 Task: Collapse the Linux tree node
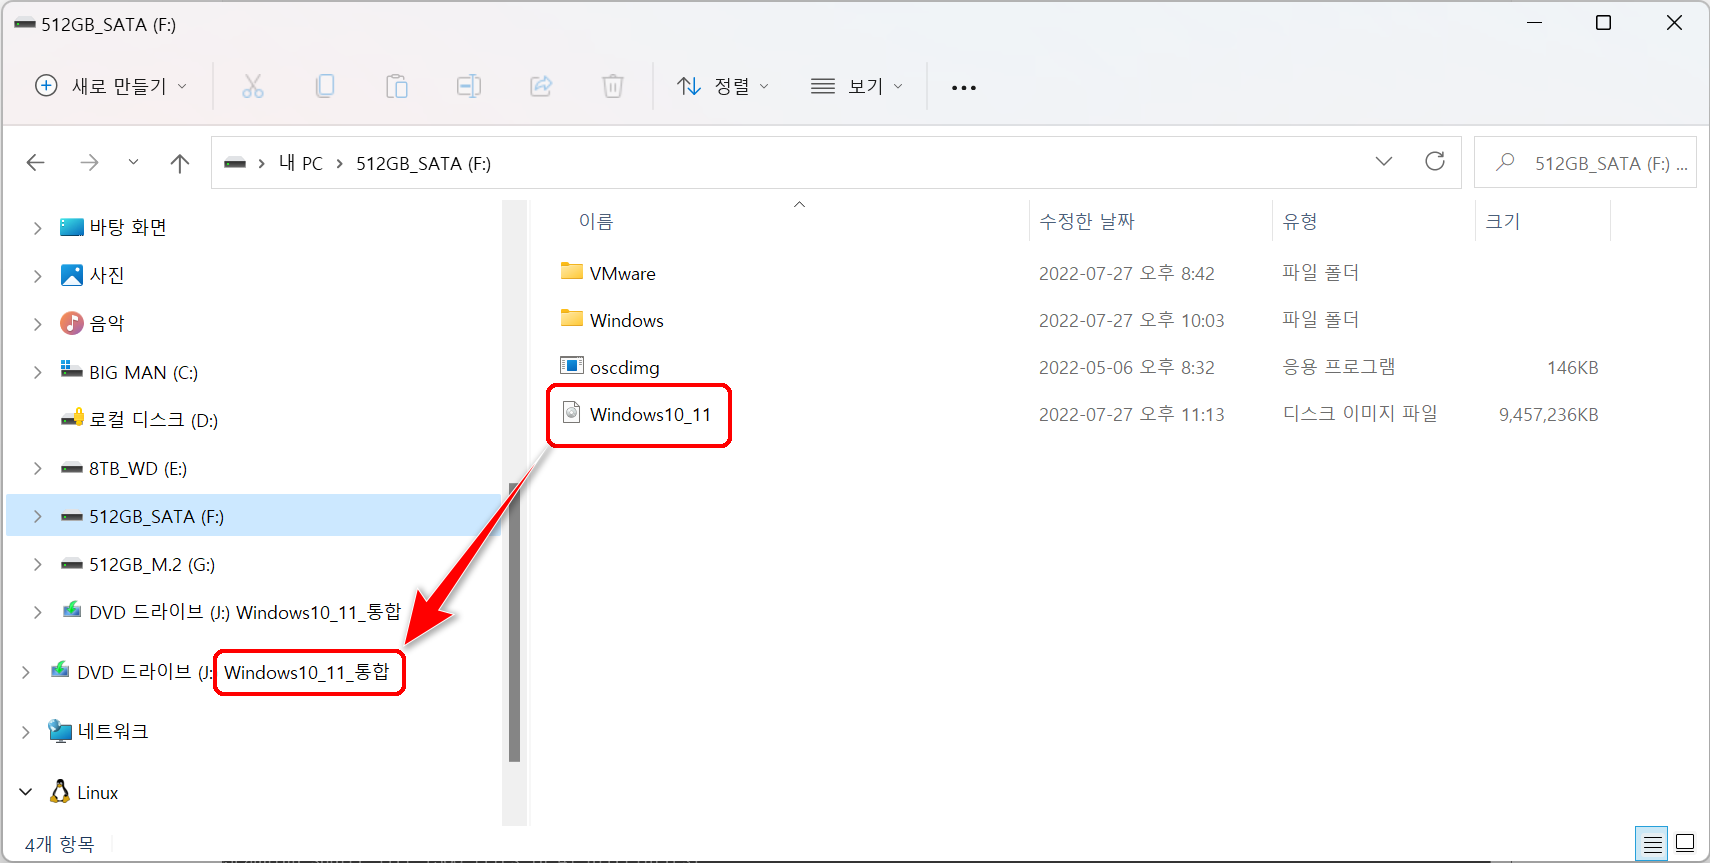click(x=25, y=792)
